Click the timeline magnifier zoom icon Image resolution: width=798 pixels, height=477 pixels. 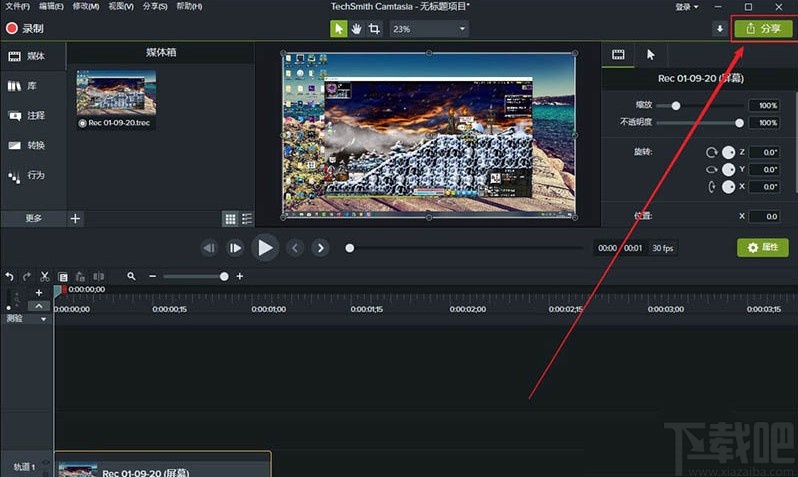coord(131,276)
